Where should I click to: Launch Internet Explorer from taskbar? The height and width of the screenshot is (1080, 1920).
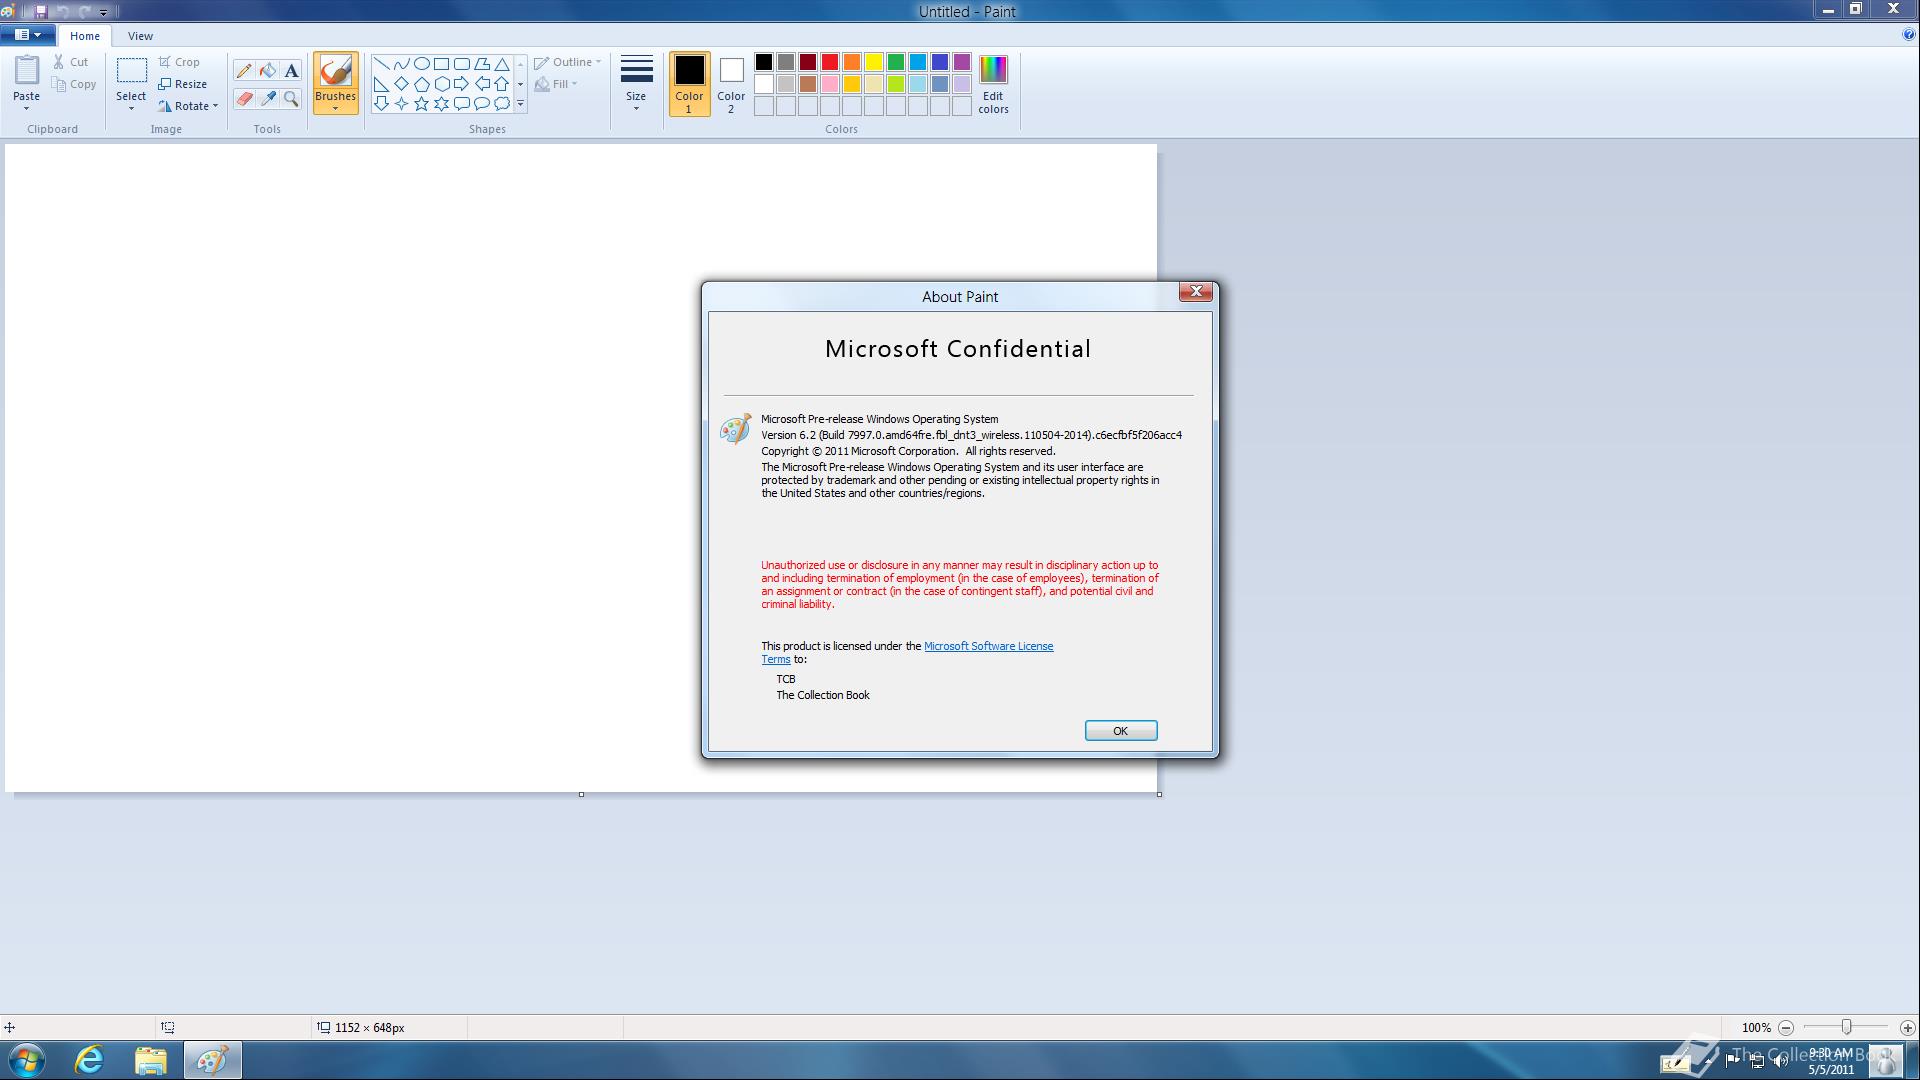pyautogui.click(x=90, y=1060)
